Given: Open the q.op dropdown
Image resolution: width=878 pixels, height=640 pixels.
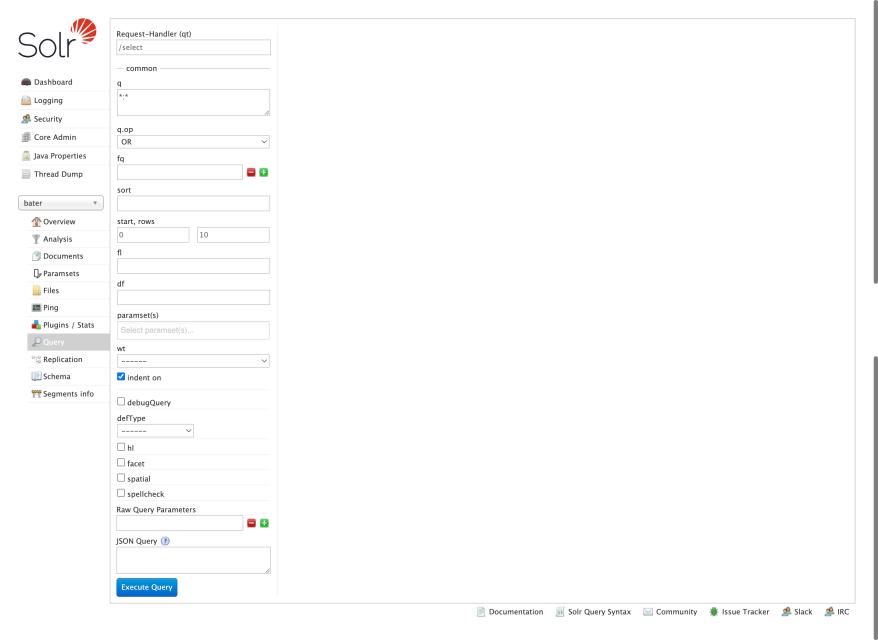Looking at the screenshot, I should pyautogui.click(x=192, y=141).
